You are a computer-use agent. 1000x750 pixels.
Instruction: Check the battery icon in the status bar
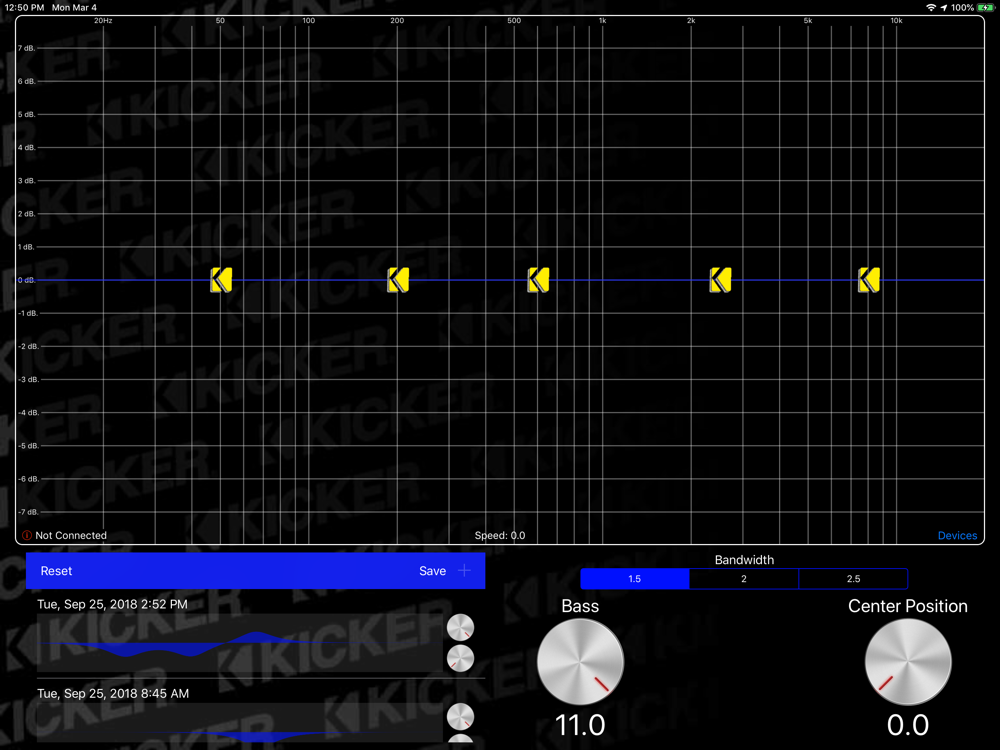coord(985,8)
